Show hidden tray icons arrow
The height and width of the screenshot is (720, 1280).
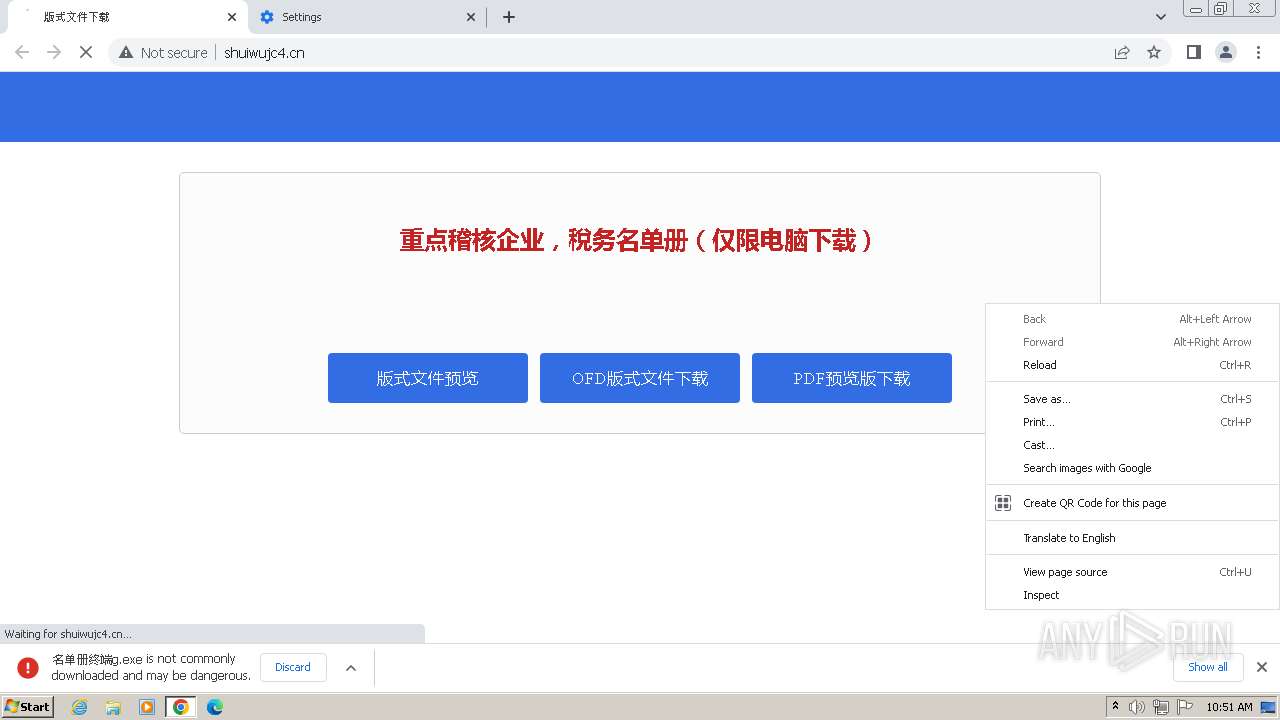pyautogui.click(x=1115, y=707)
